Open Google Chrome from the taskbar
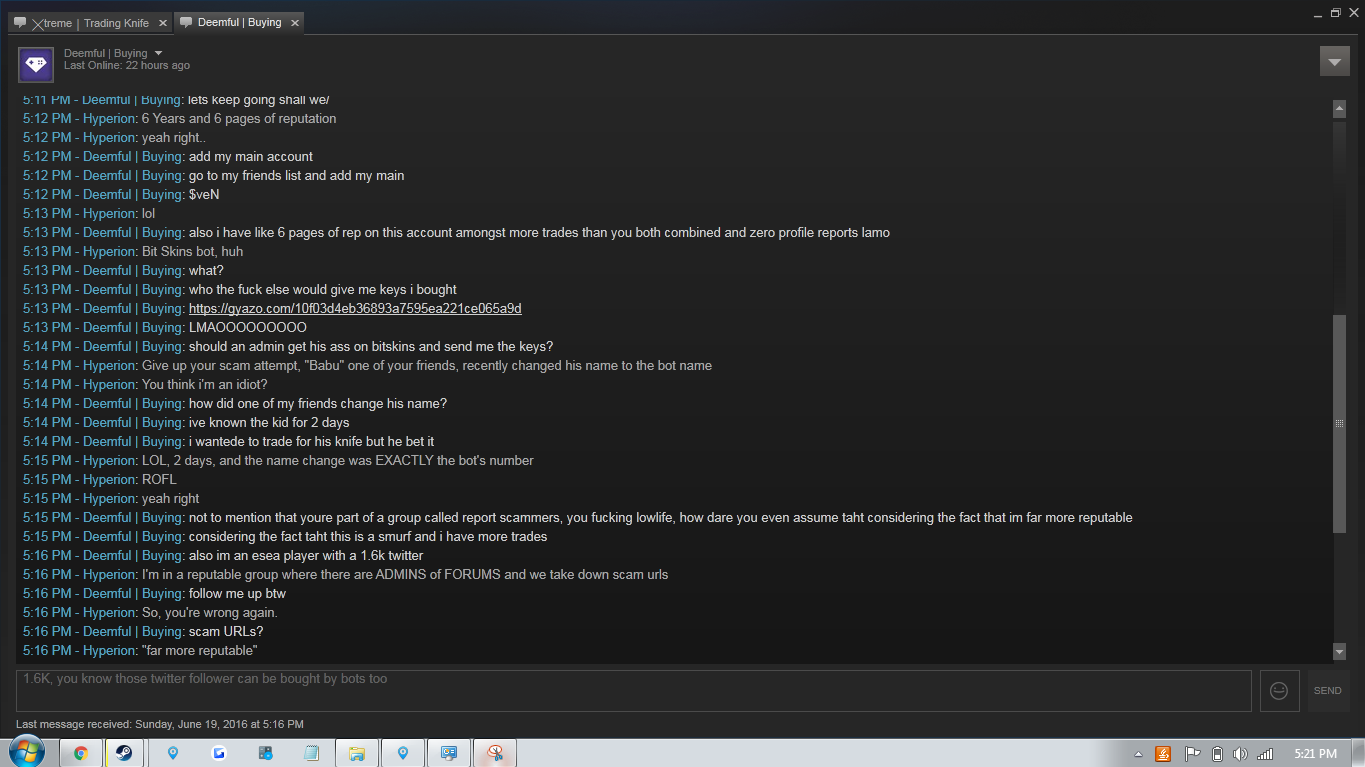This screenshot has width=1365, height=767. [81, 753]
